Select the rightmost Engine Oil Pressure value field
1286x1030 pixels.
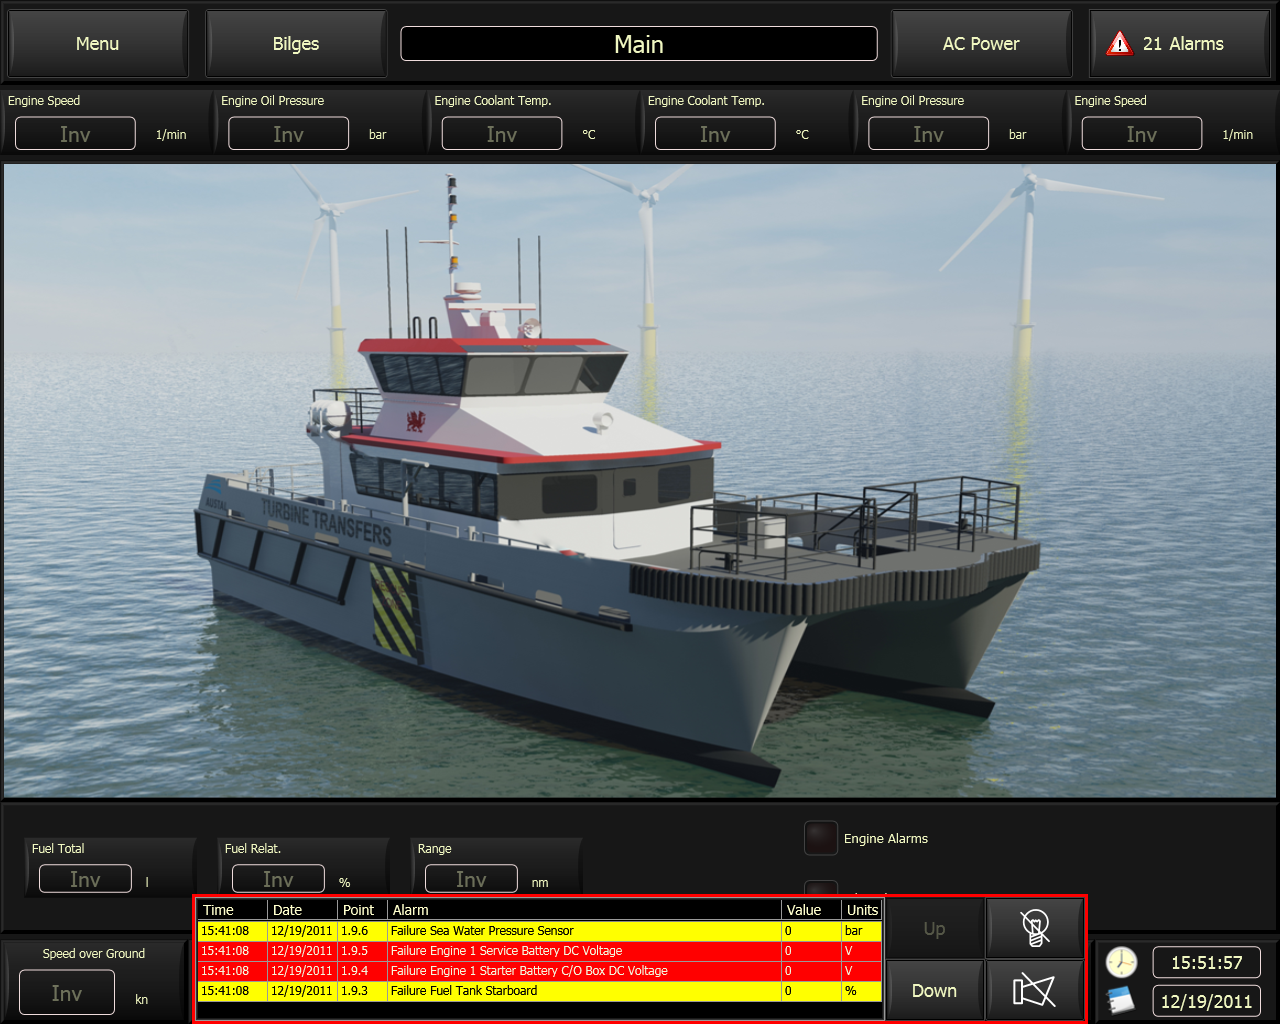[x=928, y=134]
